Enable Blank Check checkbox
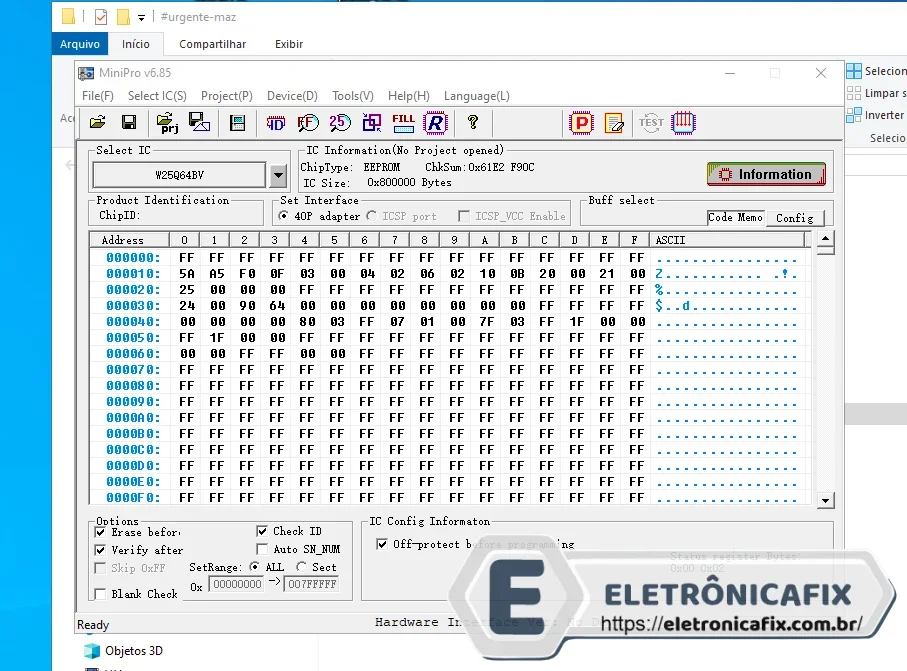 [100, 594]
